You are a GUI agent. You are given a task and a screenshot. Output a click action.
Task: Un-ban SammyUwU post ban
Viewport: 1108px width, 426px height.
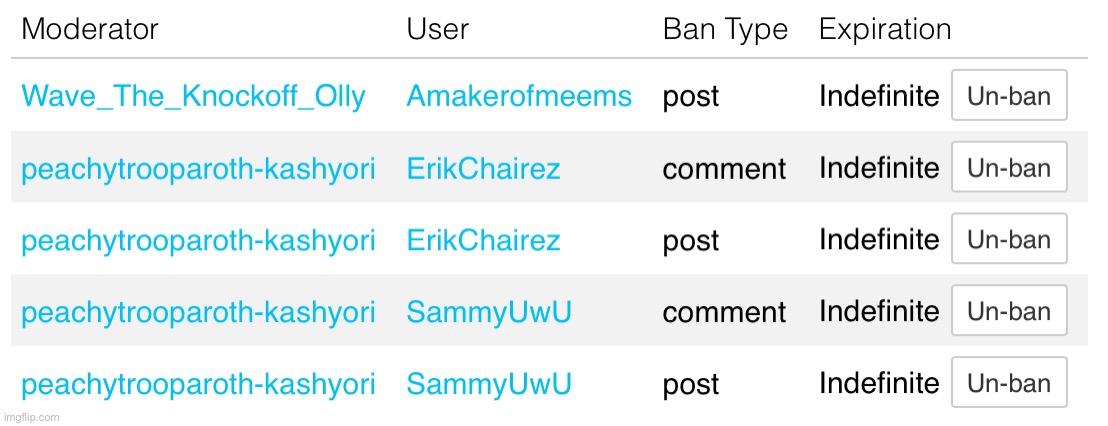[x=1009, y=383]
